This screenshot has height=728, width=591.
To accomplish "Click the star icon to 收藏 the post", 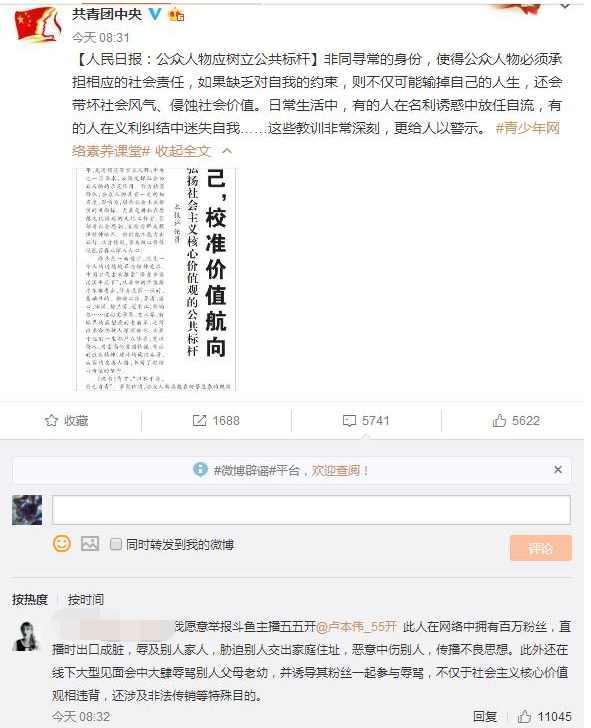I will pyautogui.click(x=51, y=421).
